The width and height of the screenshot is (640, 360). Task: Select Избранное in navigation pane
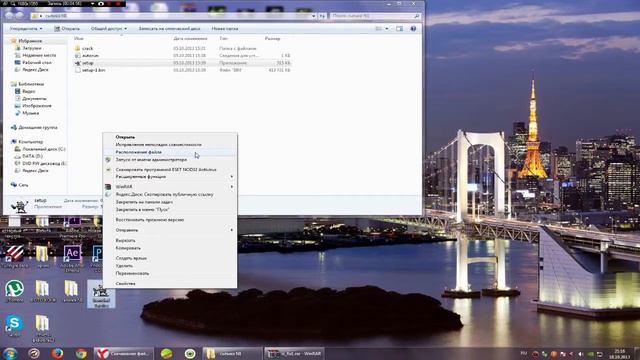click(x=30, y=41)
